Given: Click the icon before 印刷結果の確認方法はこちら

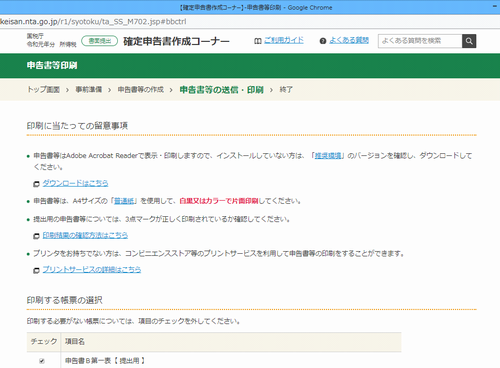Looking at the screenshot, I should [x=36, y=236].
